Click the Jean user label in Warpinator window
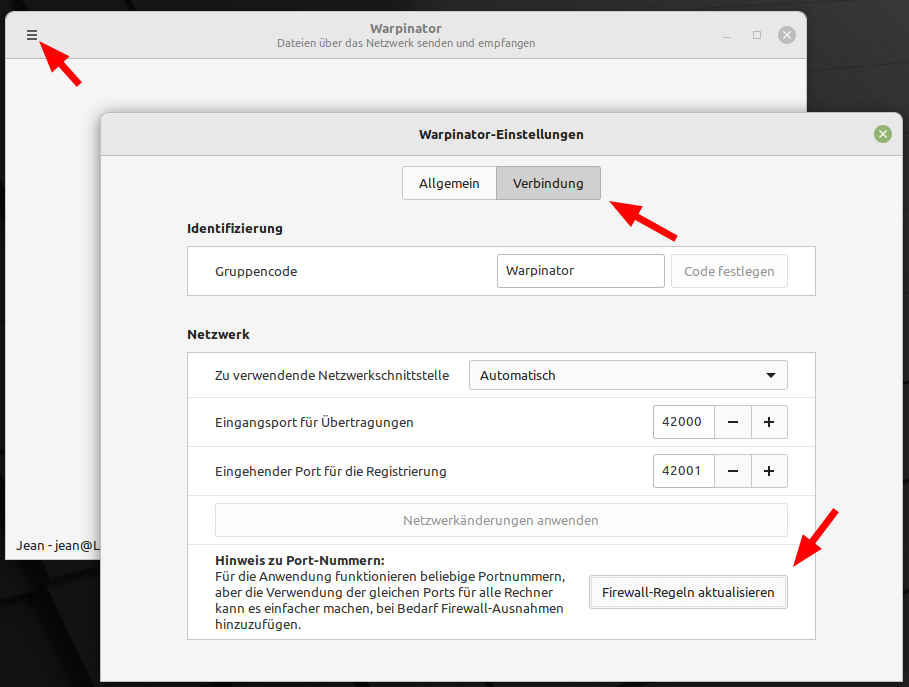Screen dimensions: 909x687 [x=57, y=546]
